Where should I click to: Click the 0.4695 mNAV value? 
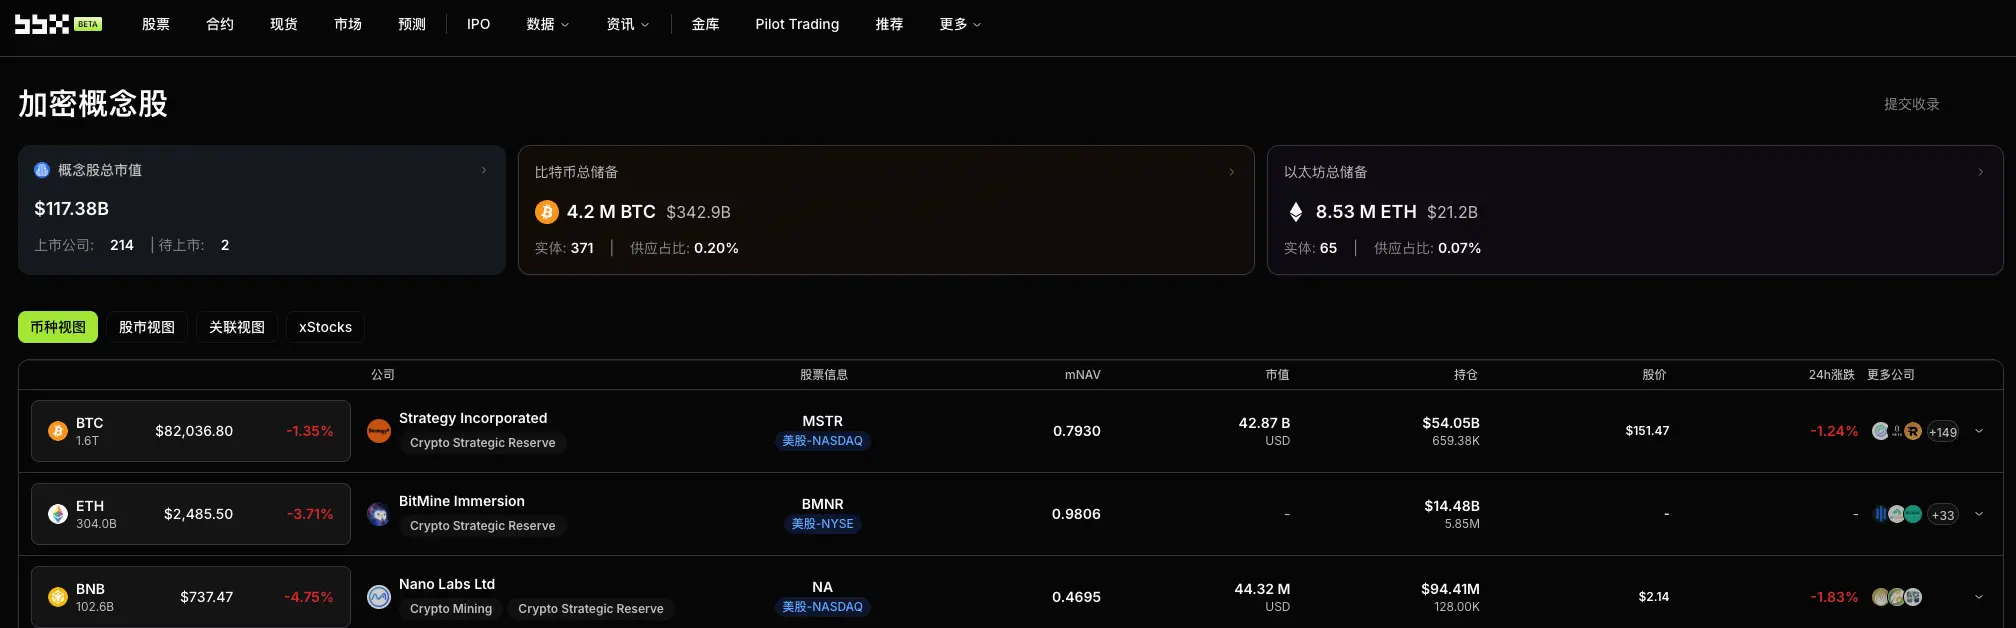pyautogui.click(x=1076, y=597)
